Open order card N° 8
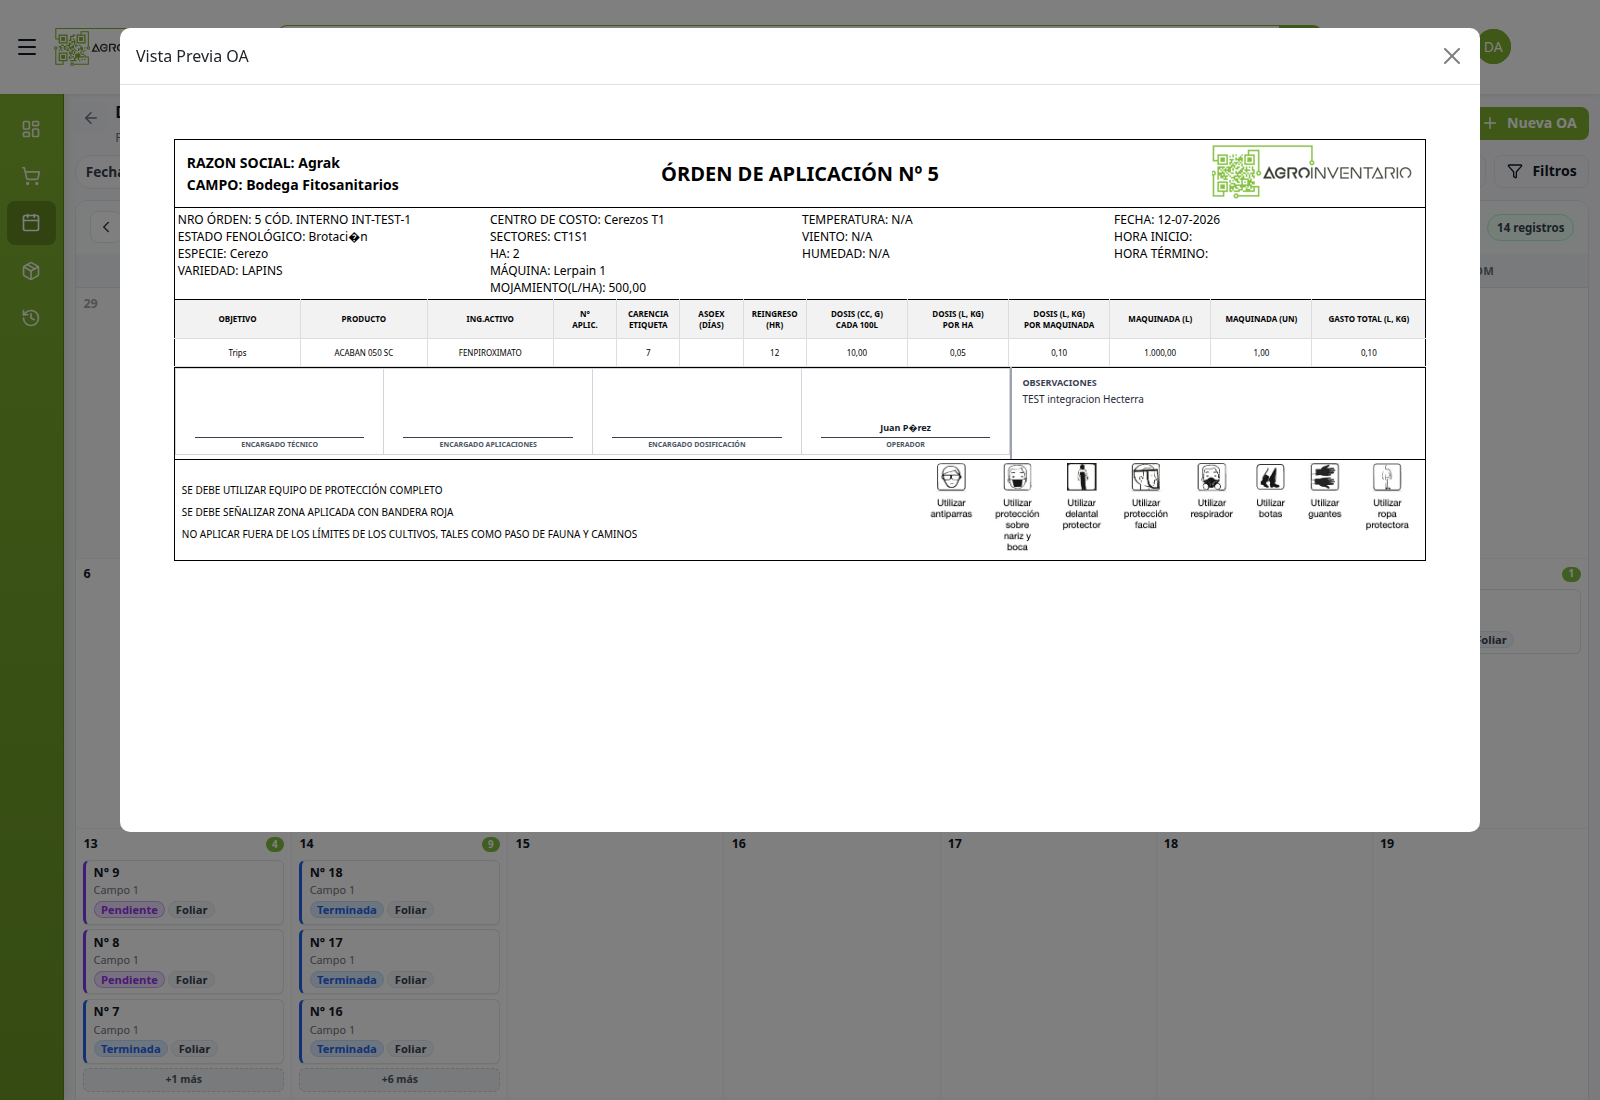Image resolution: width=1600 pixels, height=1100 pixels. 183,962
